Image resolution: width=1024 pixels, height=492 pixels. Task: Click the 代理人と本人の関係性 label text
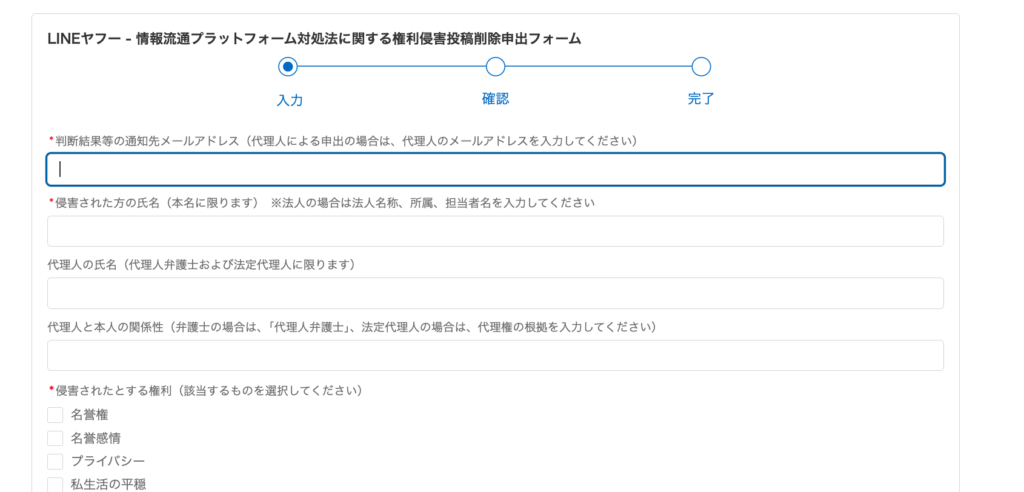point(352,326)
